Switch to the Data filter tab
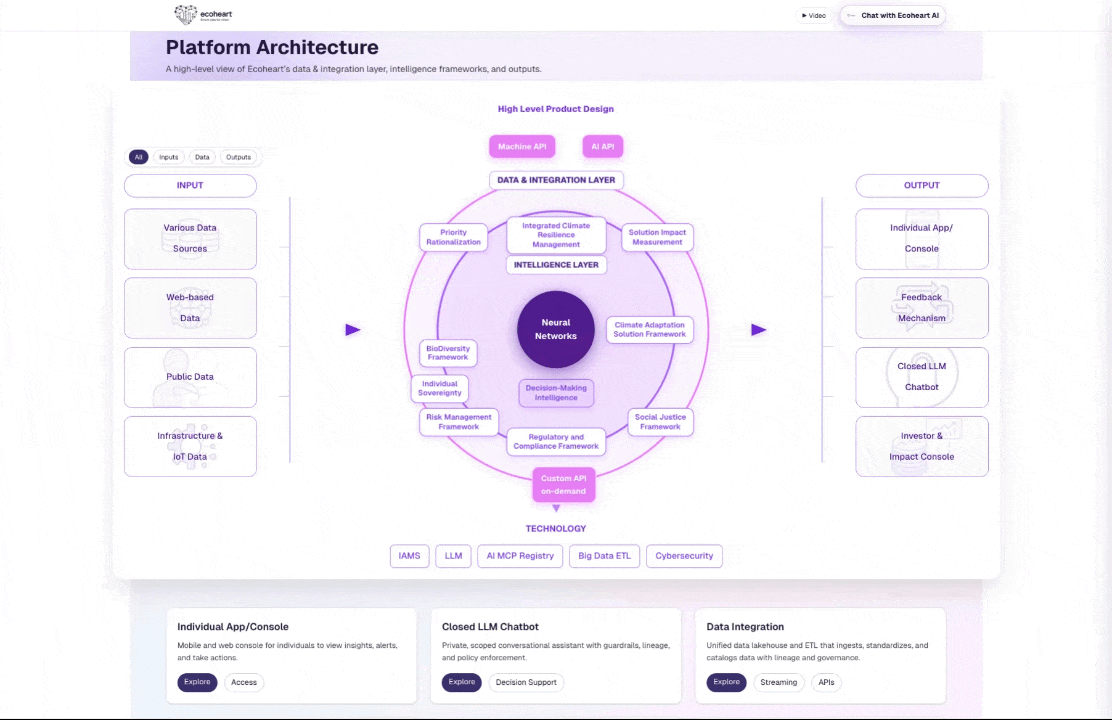This screenshot has height=720, width=1112. coord(202,157)
